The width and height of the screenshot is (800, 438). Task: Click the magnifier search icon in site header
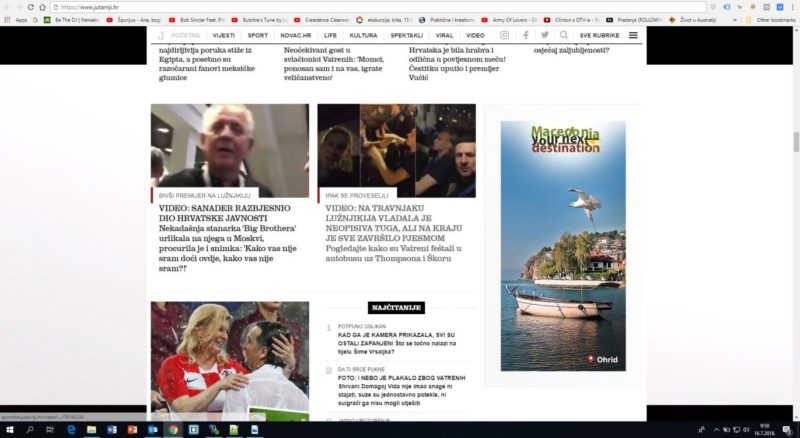coord(564,35)
